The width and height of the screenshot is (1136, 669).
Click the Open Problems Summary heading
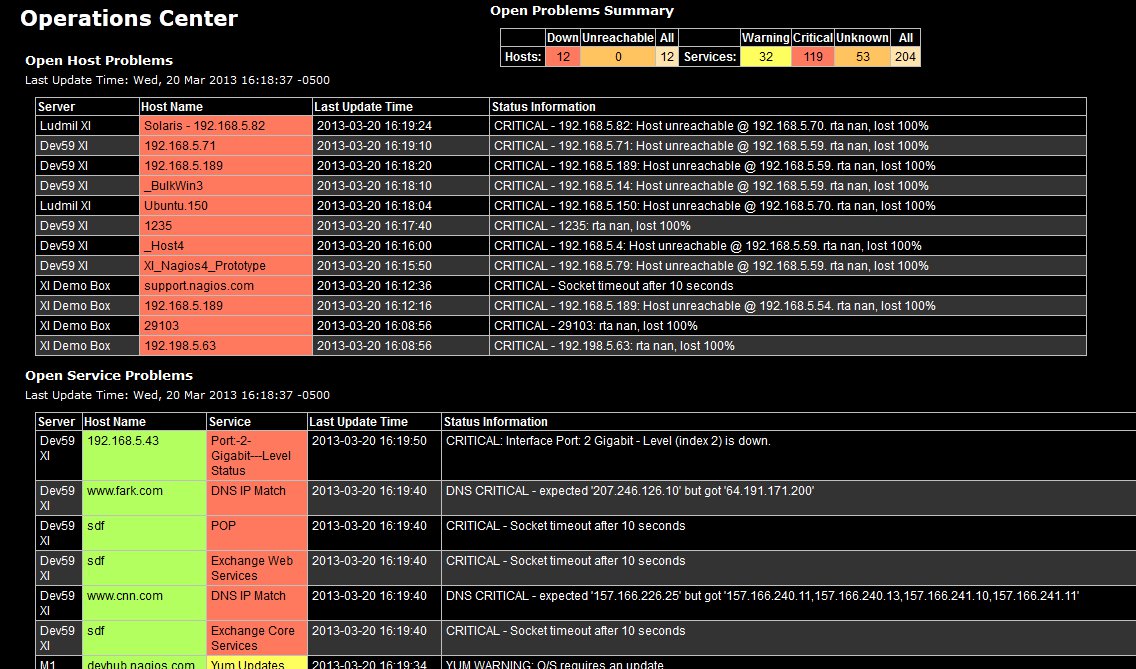coord(582,11)
